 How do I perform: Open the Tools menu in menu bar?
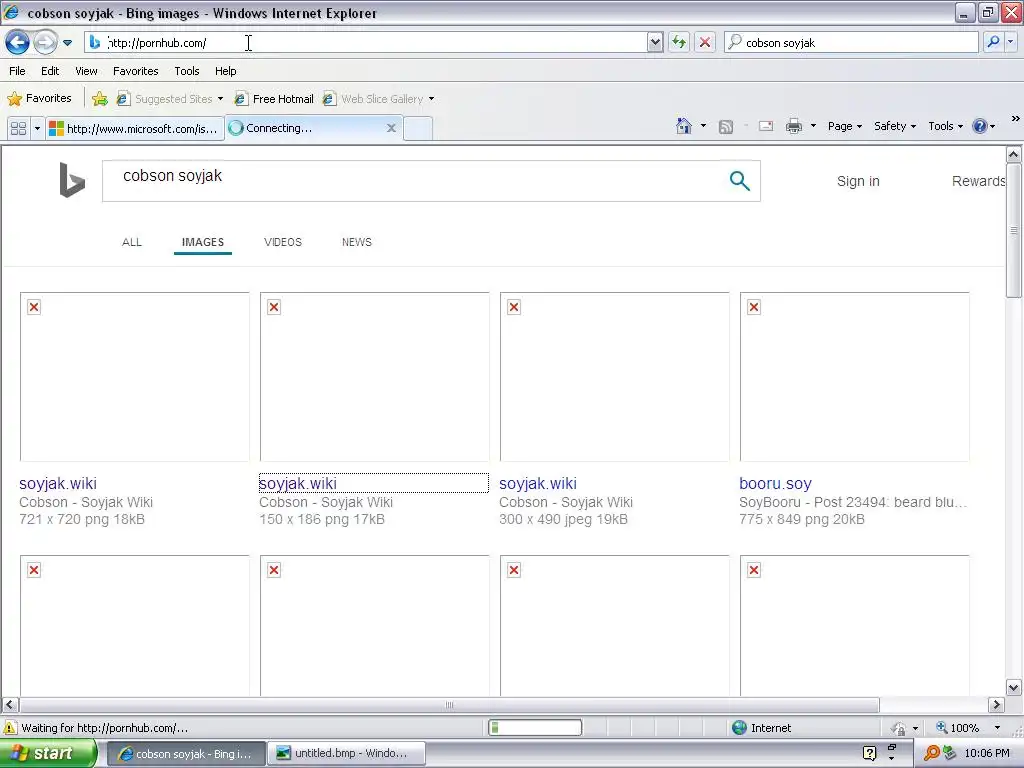click(x=187, y=71)
